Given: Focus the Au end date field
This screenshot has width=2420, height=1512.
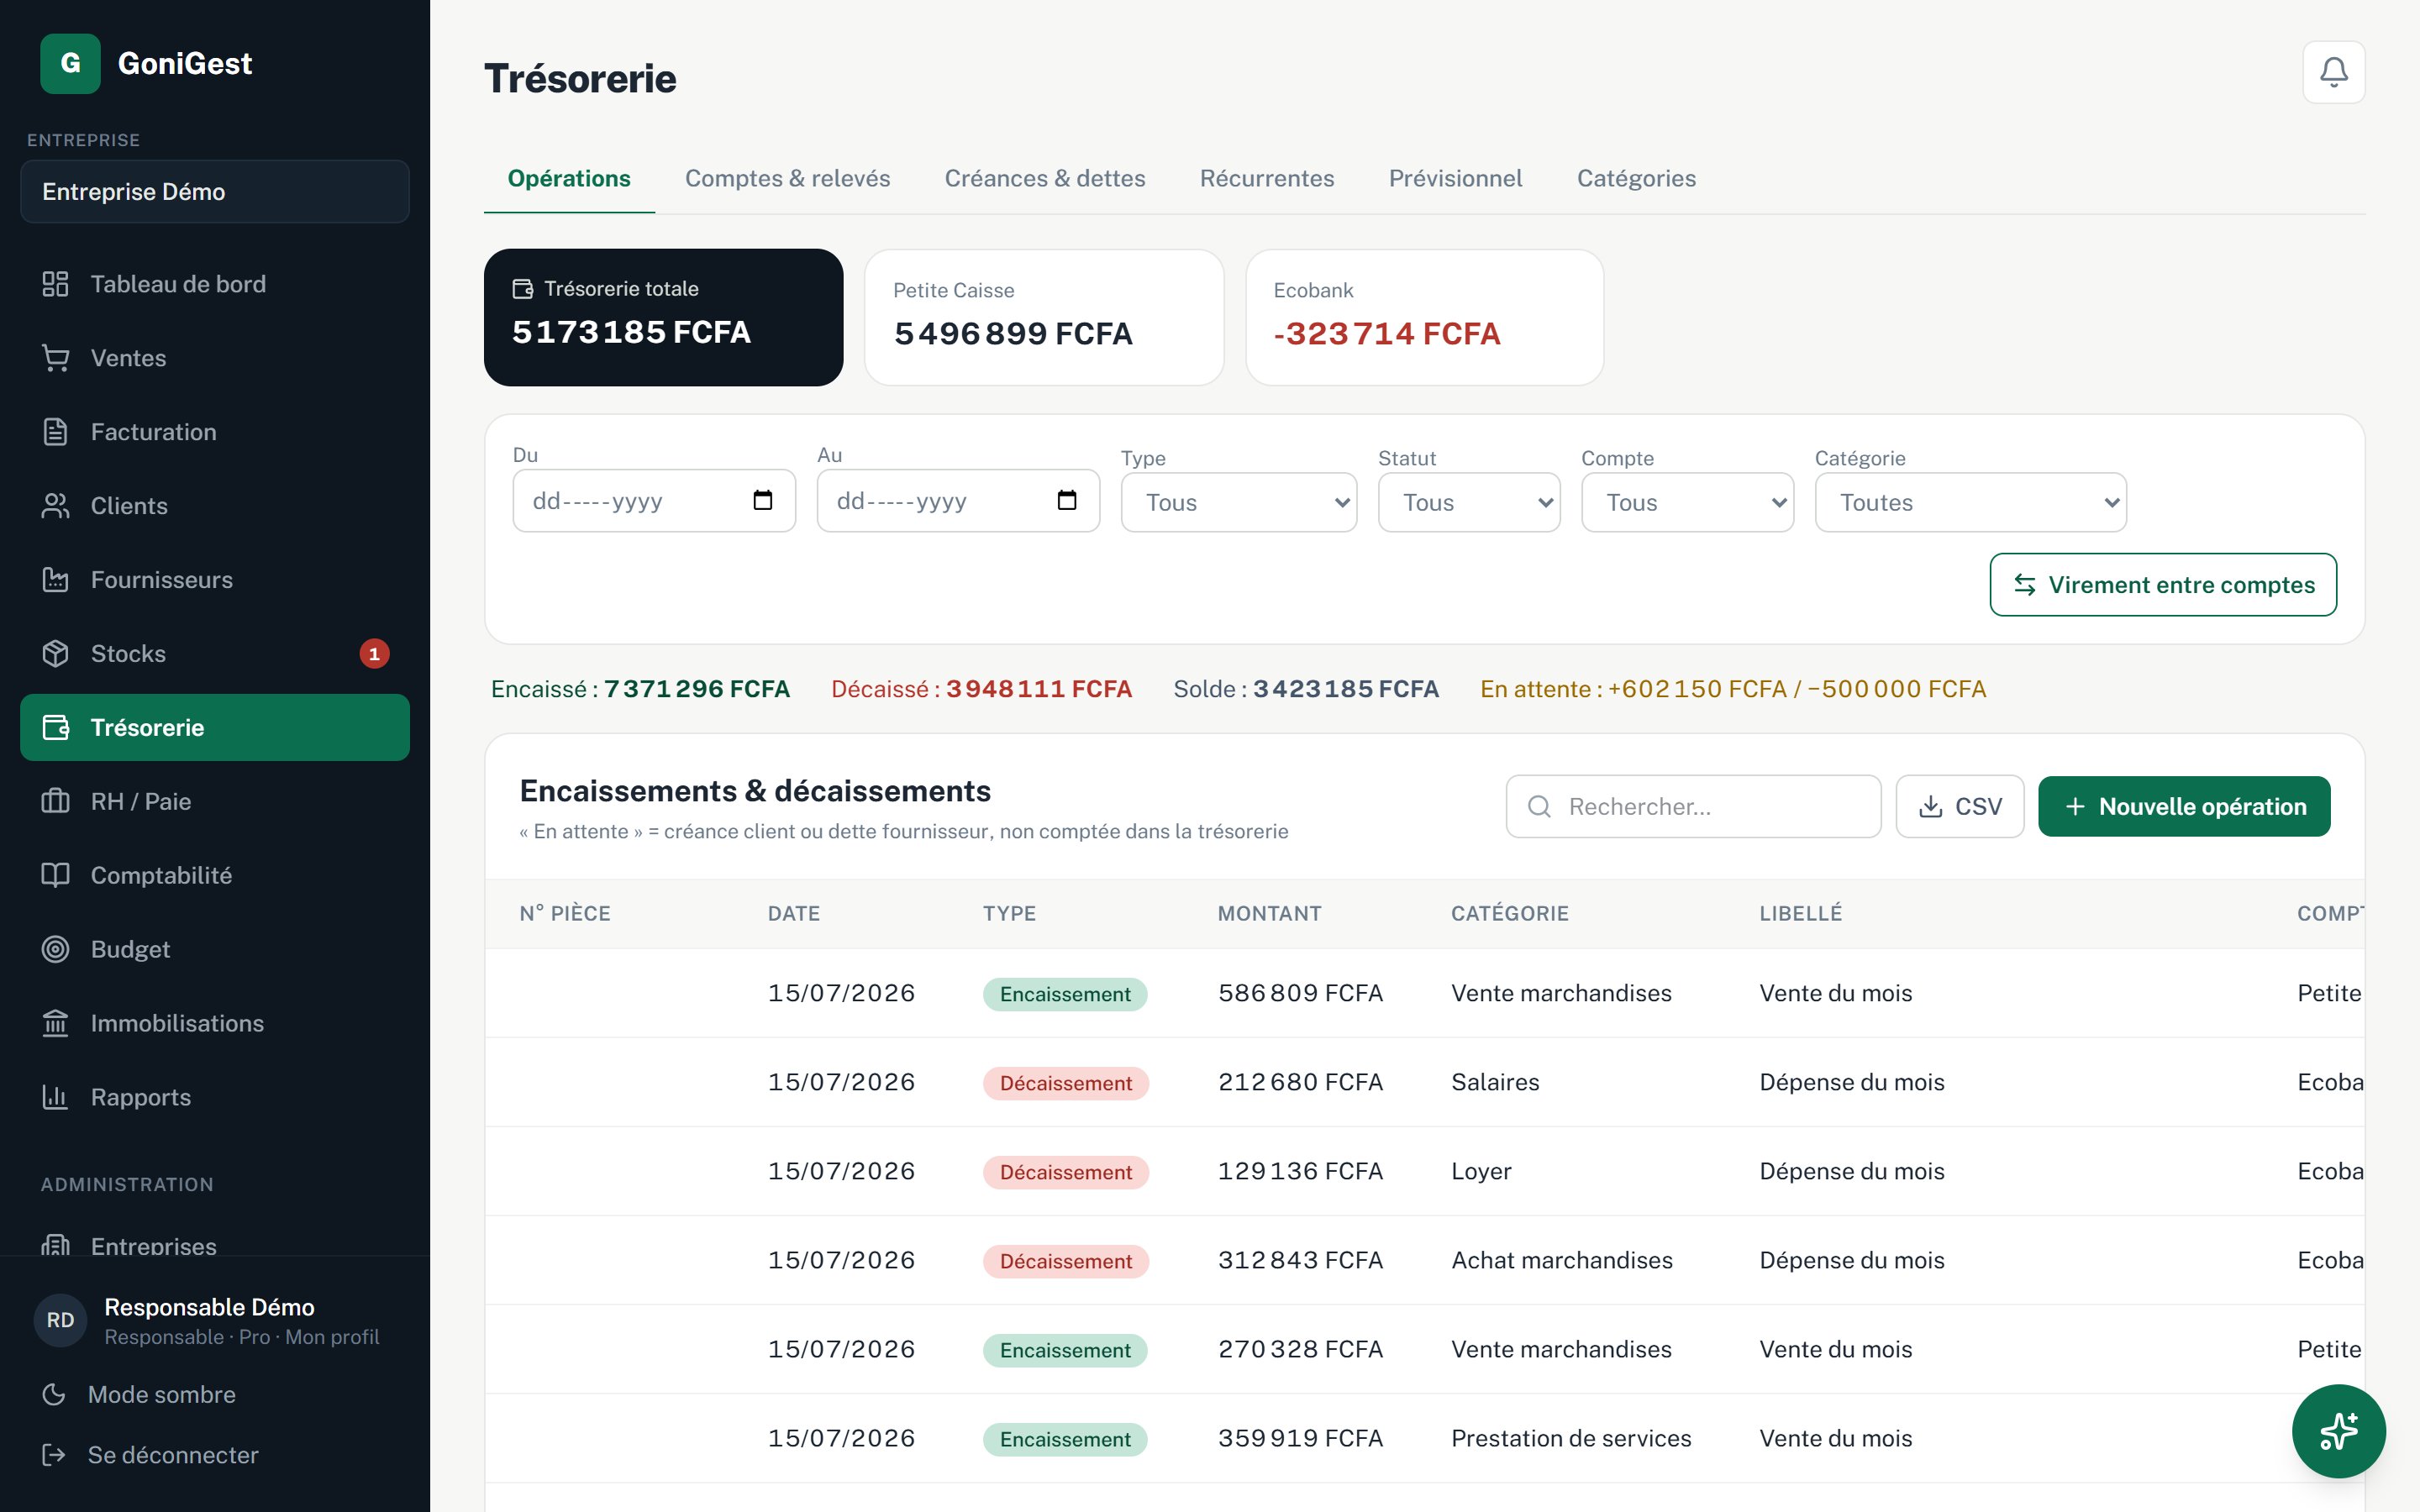Looking at the screenshot, I should 958,500.
